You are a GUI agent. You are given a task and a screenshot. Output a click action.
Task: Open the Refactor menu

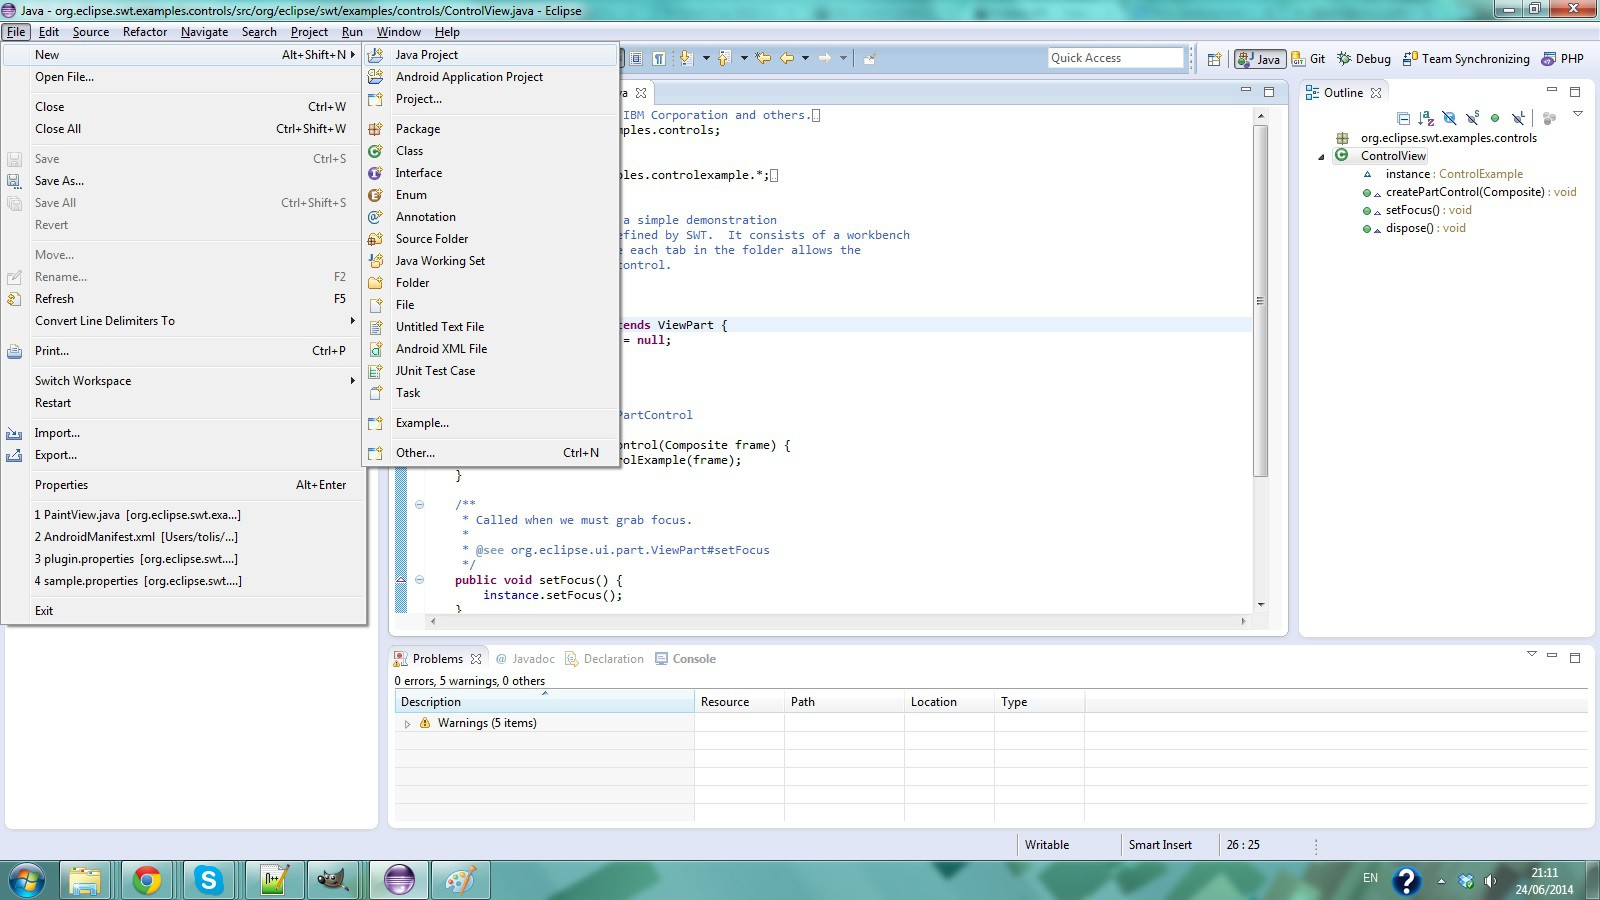coord(145,32)
